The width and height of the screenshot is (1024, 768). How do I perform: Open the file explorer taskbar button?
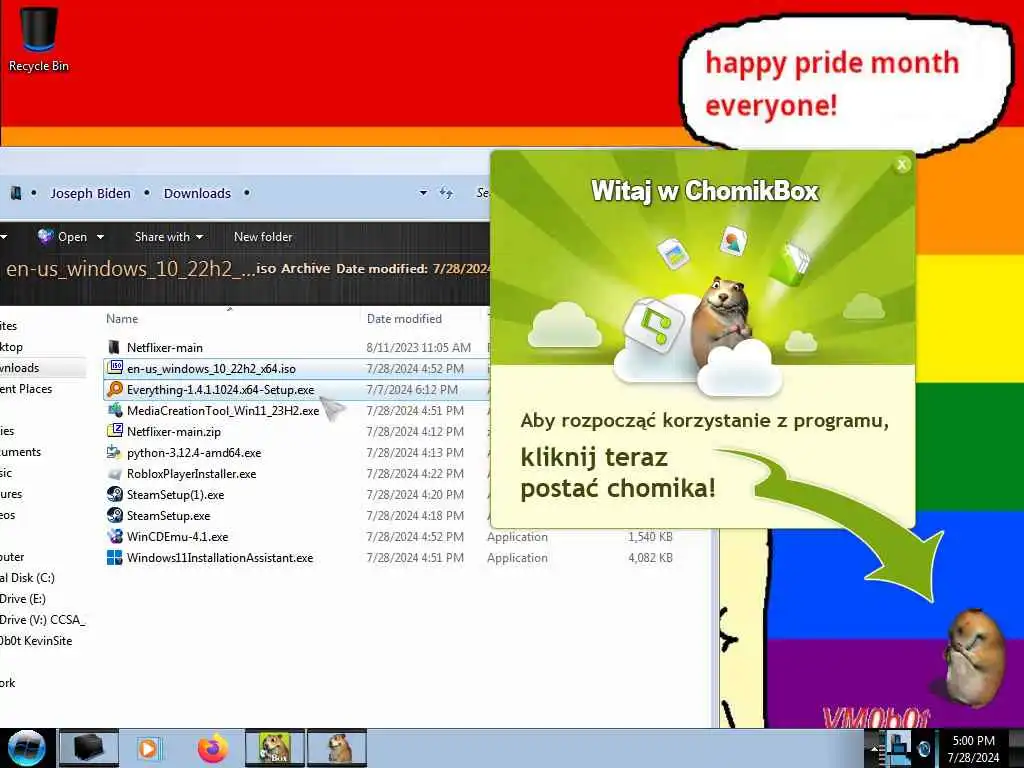(x=88, y=748)
